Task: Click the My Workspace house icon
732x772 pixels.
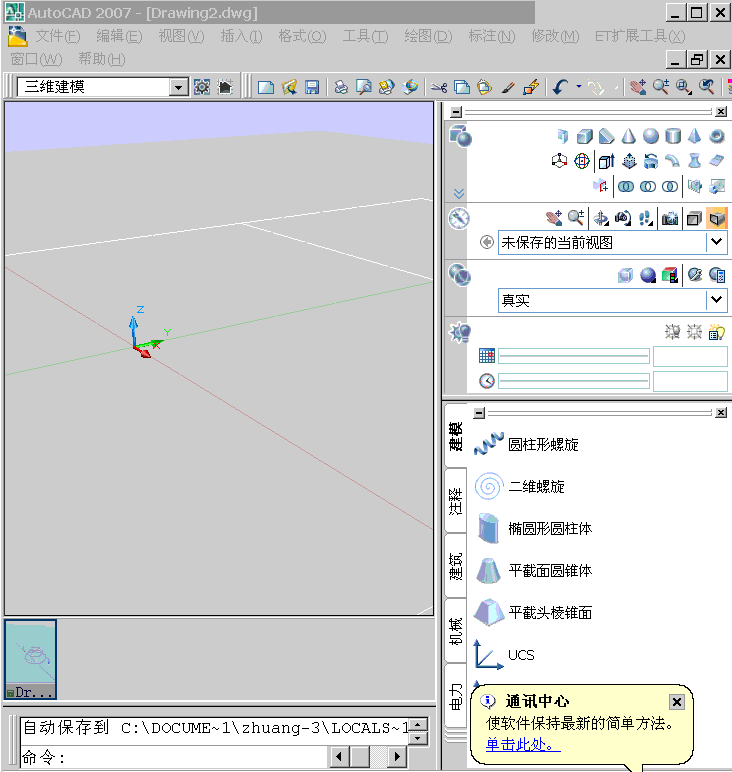Action: coord(225,87)
